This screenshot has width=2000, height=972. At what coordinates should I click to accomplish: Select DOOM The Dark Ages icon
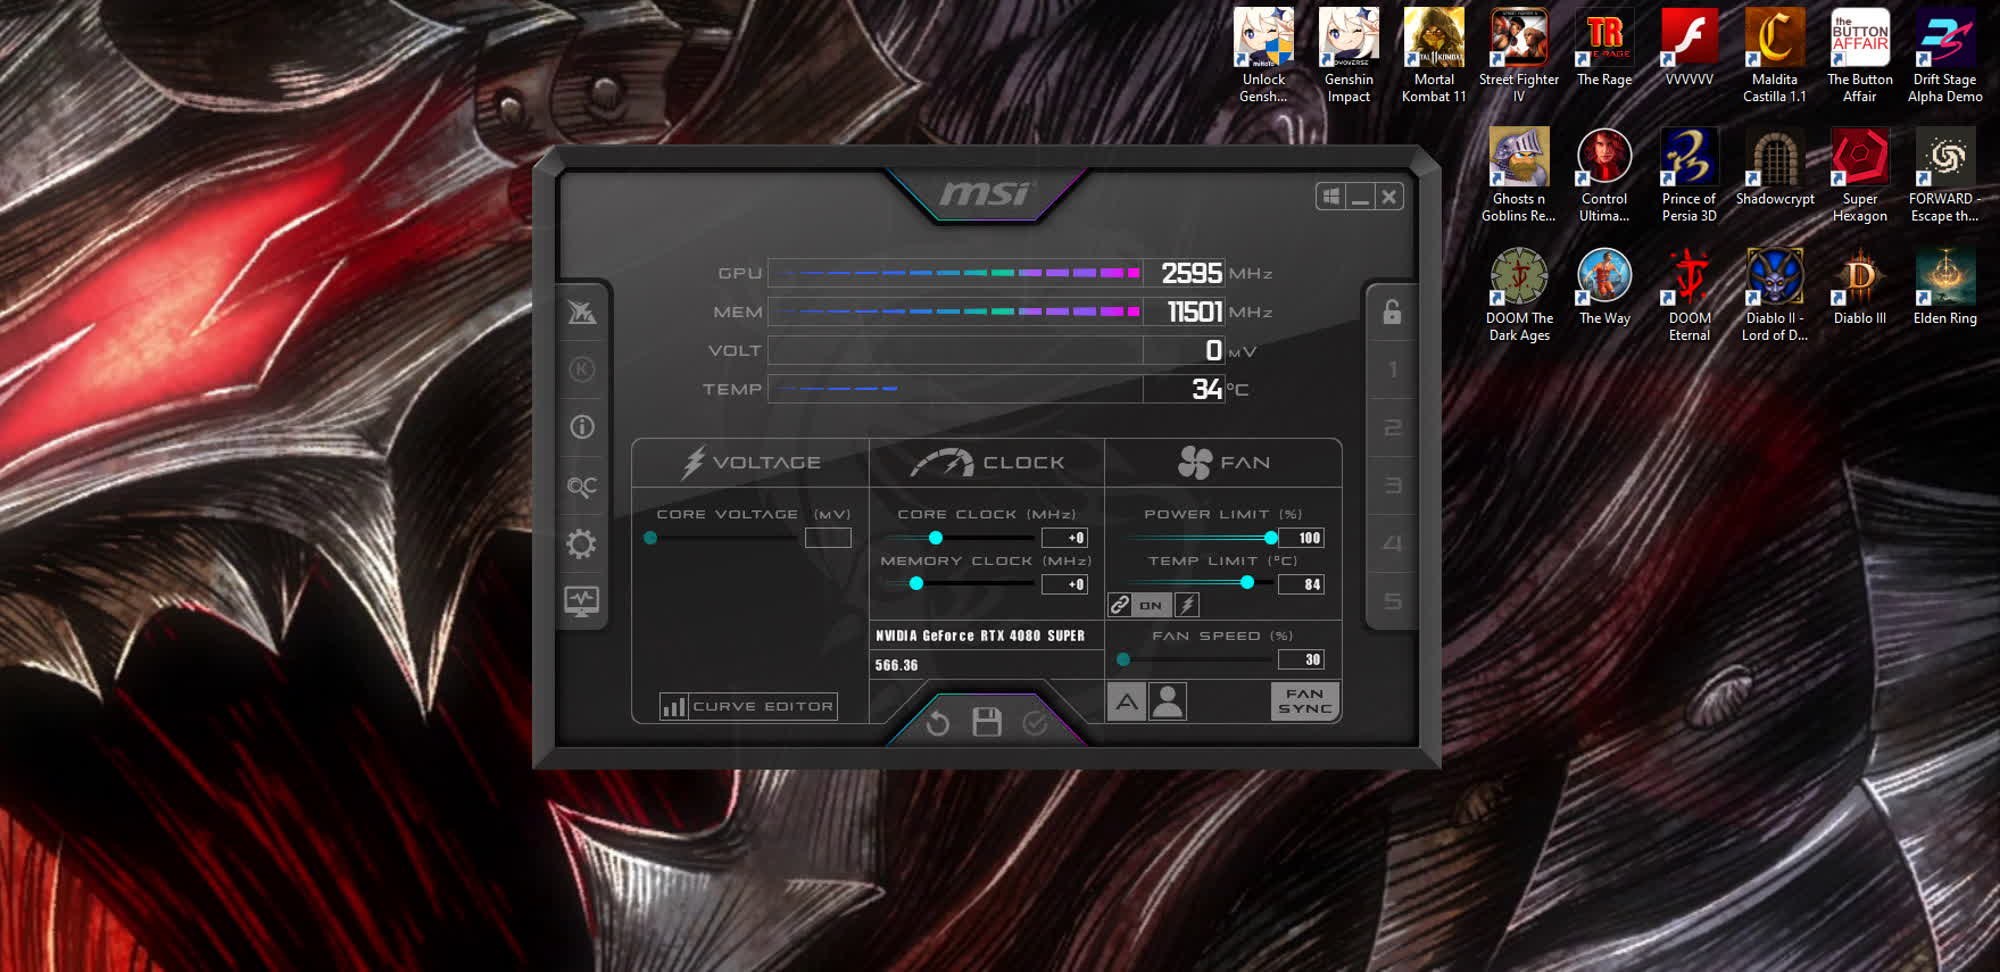[1519, 295]
